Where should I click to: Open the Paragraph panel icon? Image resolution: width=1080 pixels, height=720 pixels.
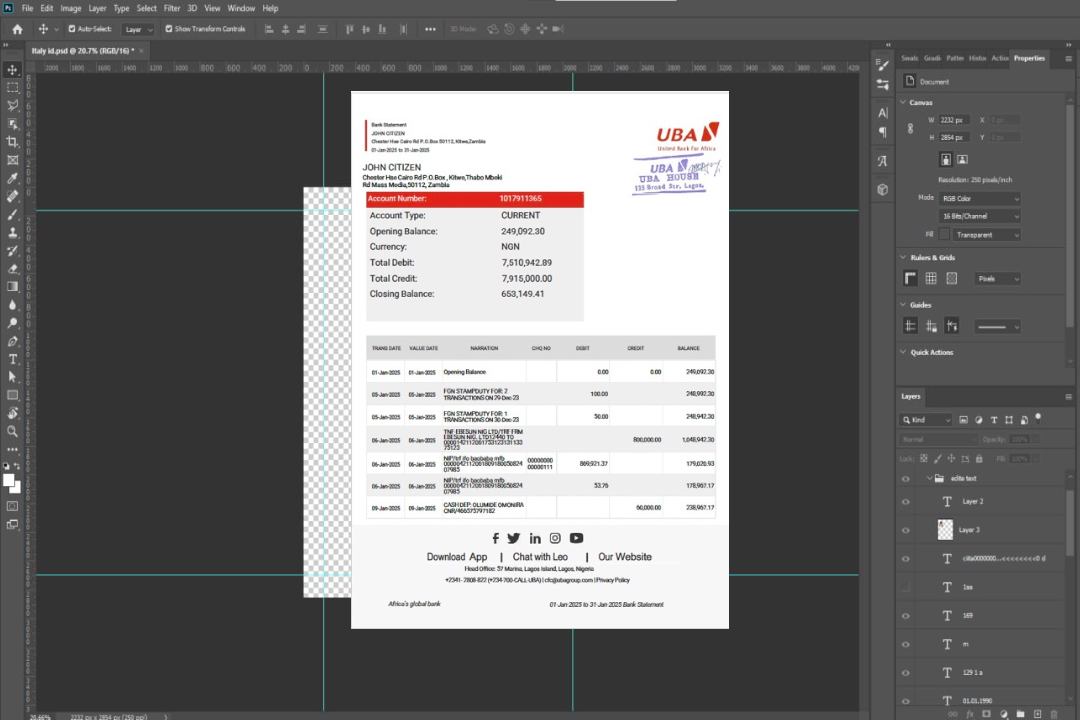tap(883, 132)
